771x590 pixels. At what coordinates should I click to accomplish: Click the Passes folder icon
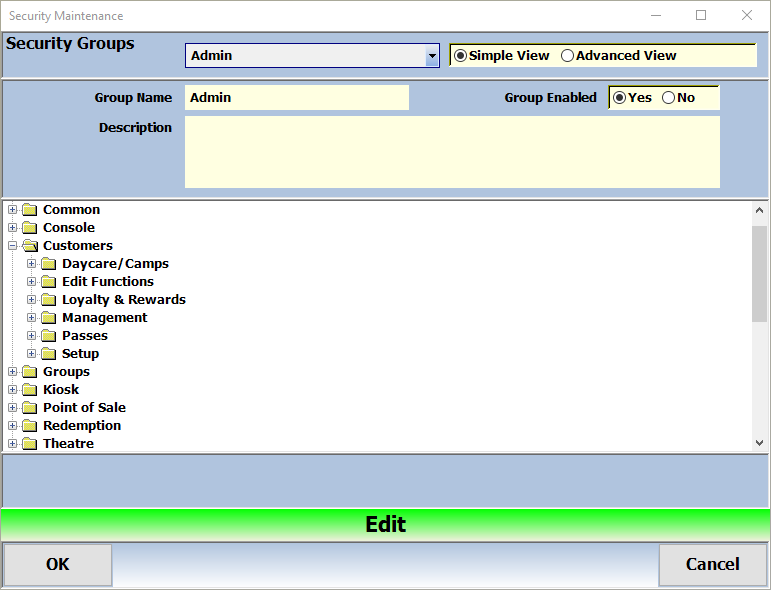pyautogui.click(x=48, y=336)
